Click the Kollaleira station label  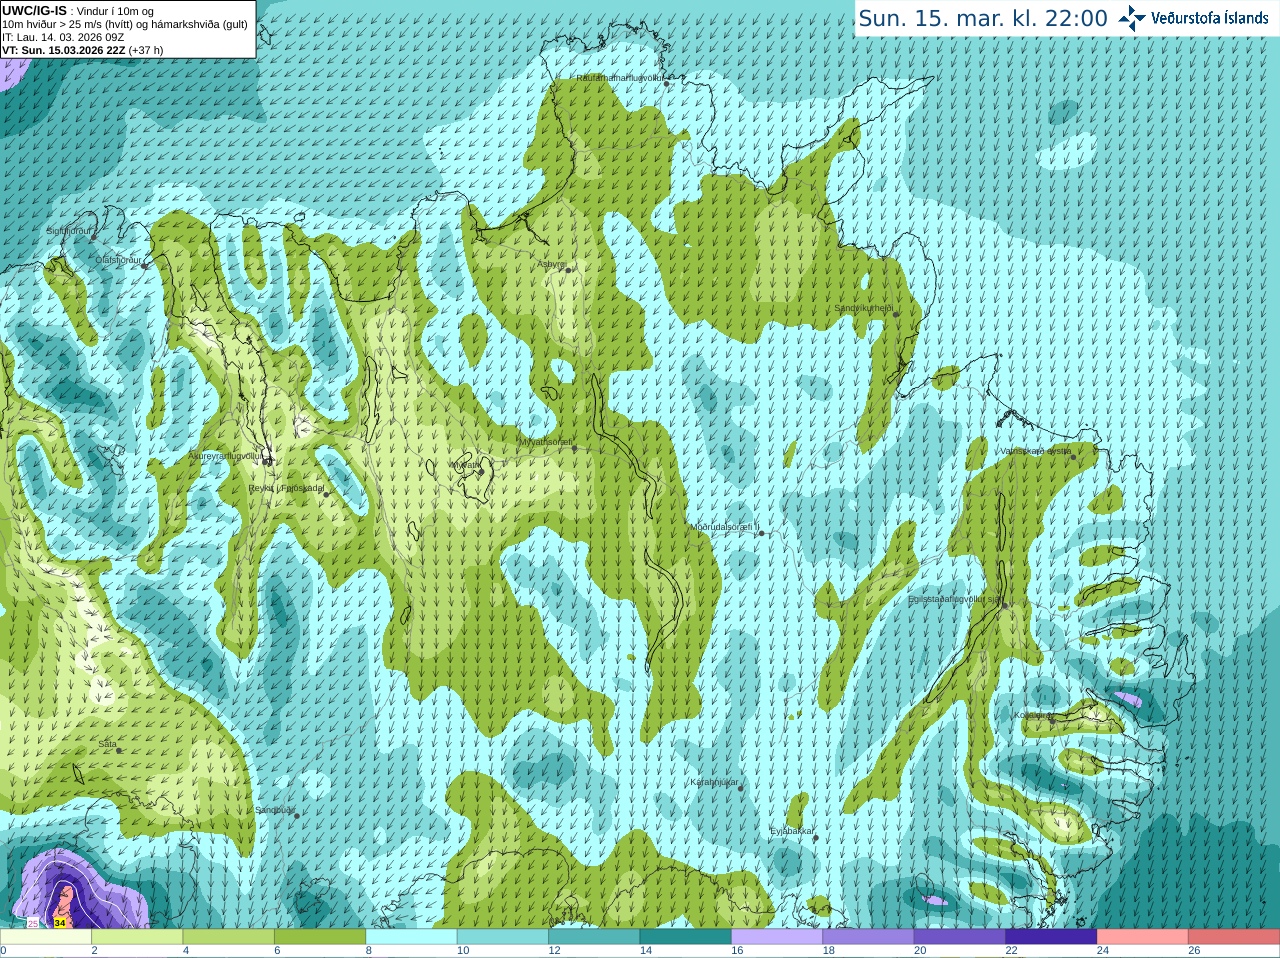coord(1033,715)
